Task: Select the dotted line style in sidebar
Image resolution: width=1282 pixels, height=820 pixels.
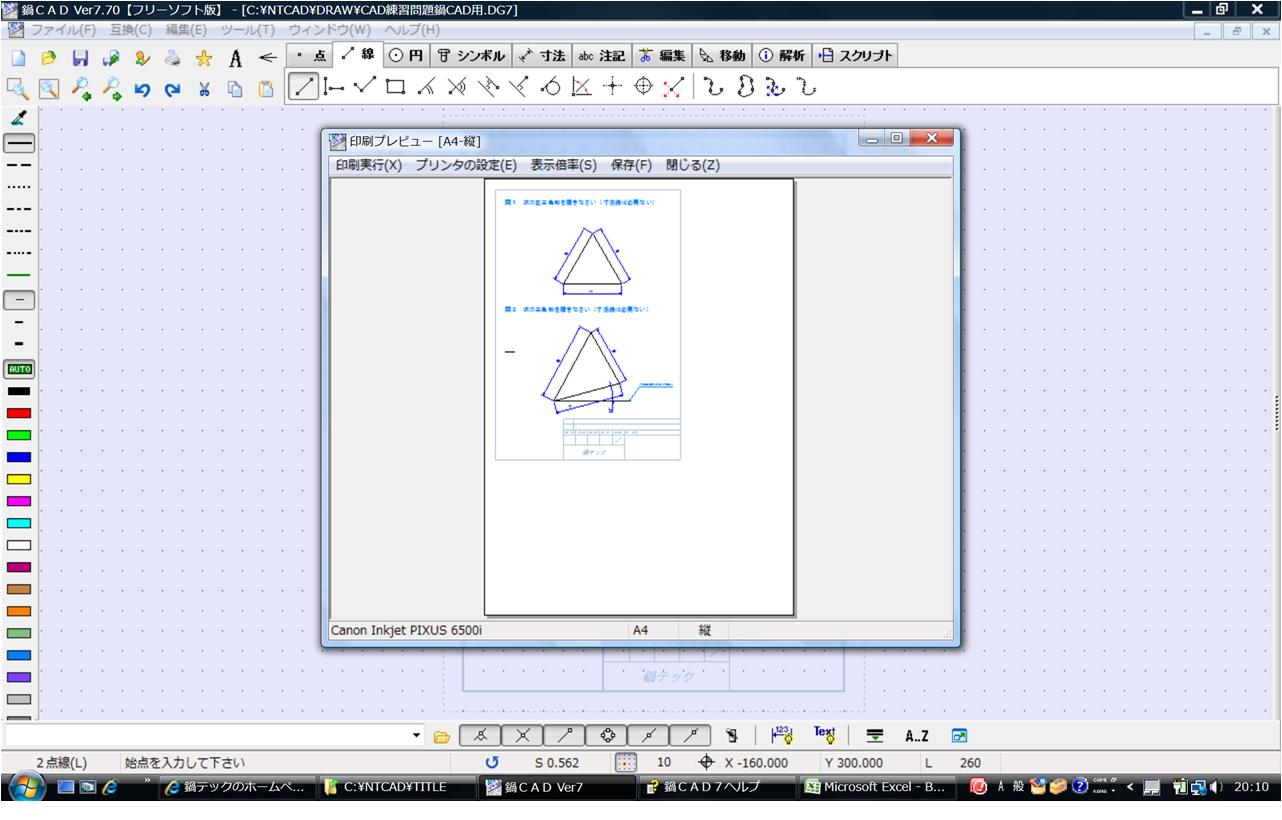Action: coord(19,187)
